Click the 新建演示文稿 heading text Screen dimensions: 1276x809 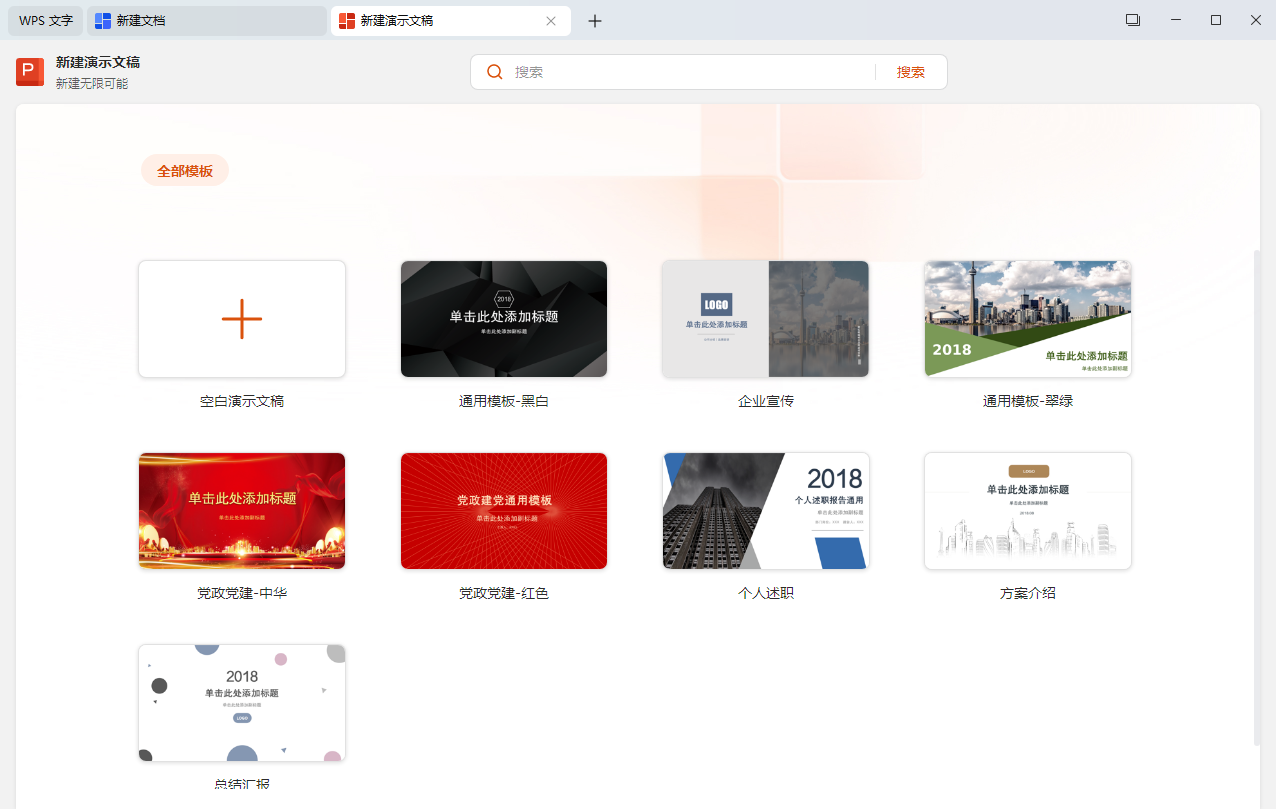point(98,62)
